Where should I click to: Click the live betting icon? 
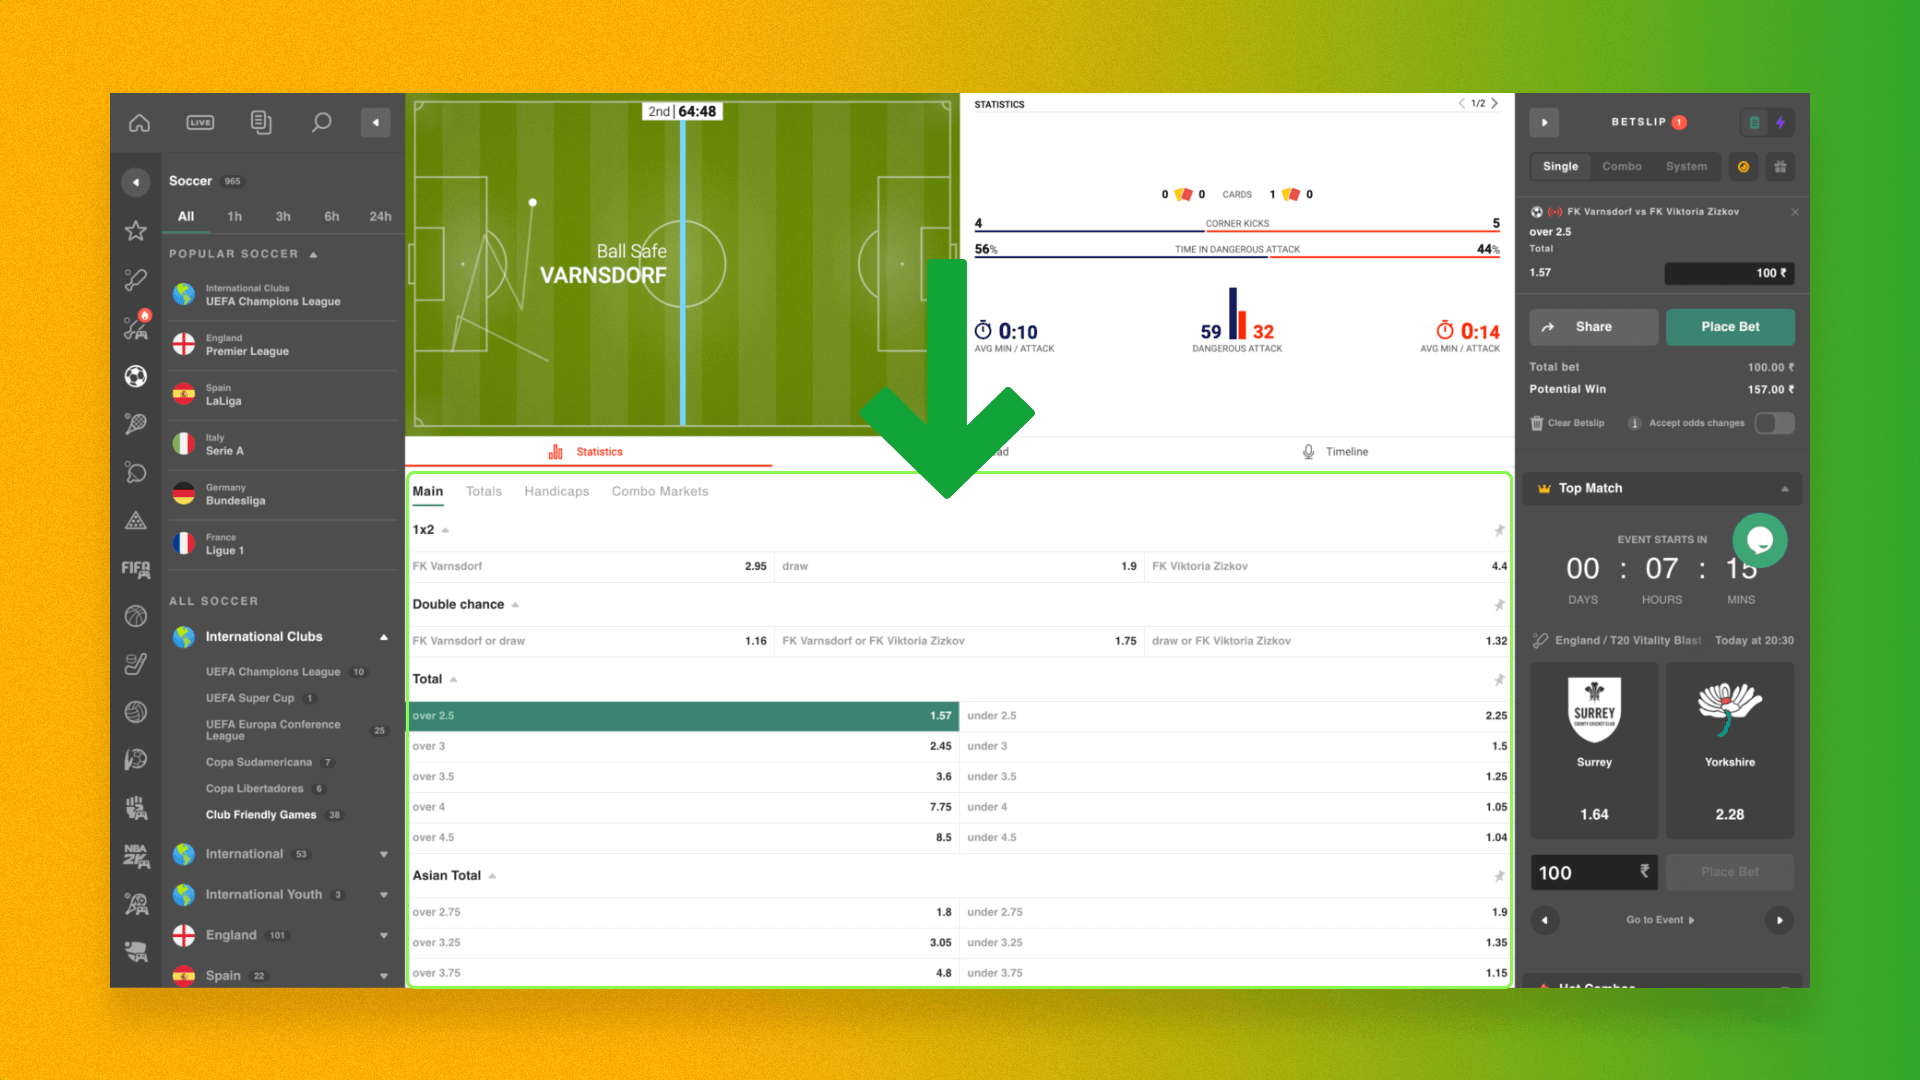pyautogui.click(x=199, y=121)
